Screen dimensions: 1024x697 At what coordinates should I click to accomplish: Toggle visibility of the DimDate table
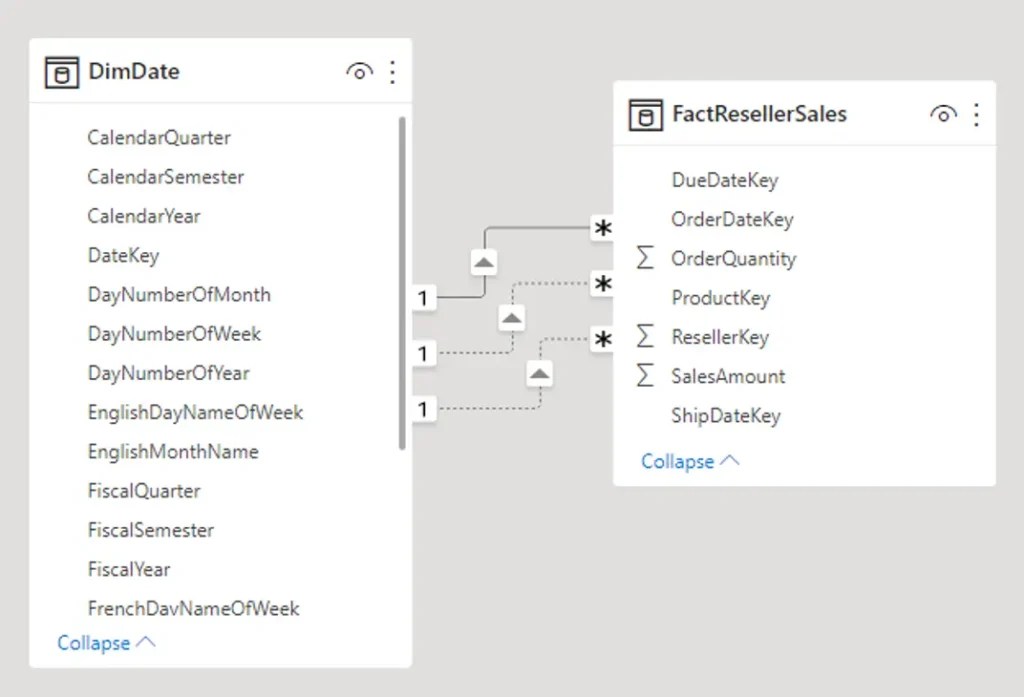tap(359, 71)
